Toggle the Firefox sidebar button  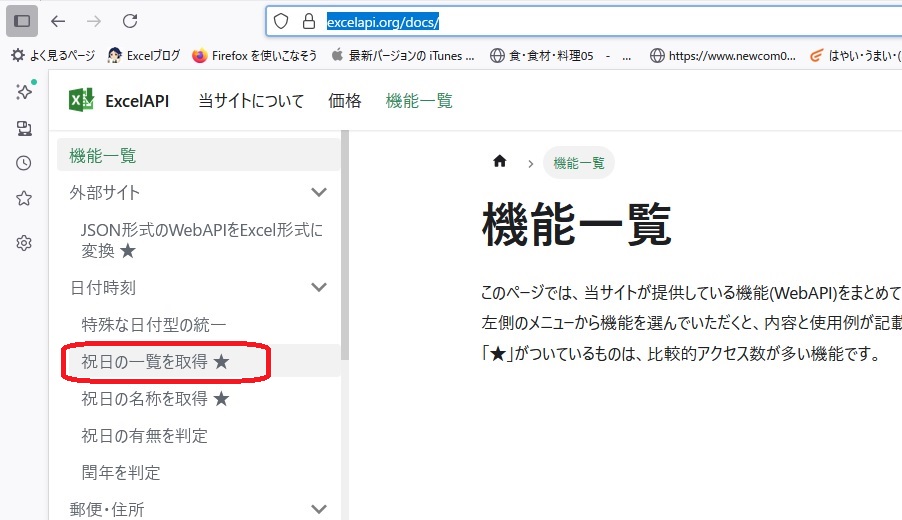[22, 21]
